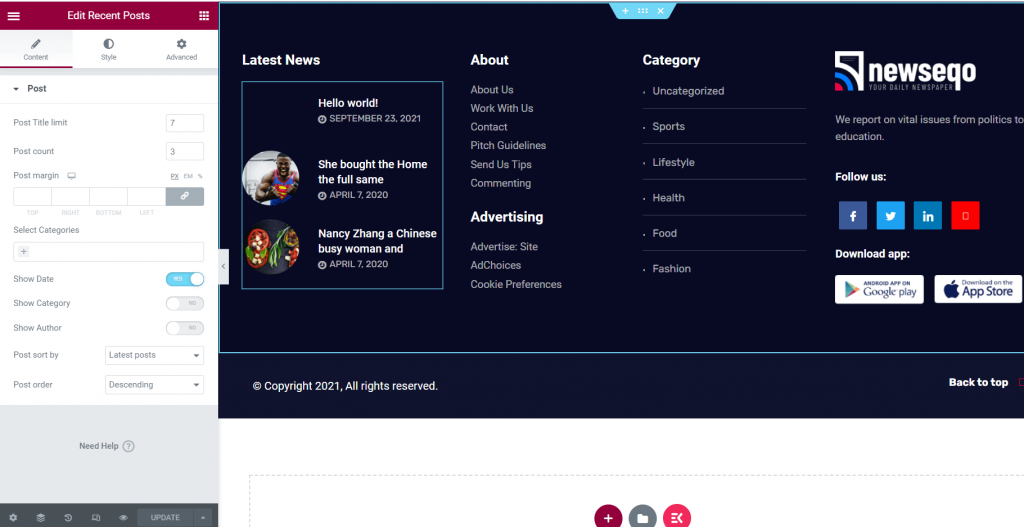Toggle the margin link values button
Image resolution: width=1024 pixels, height=527 pixels.
(185, 197)
